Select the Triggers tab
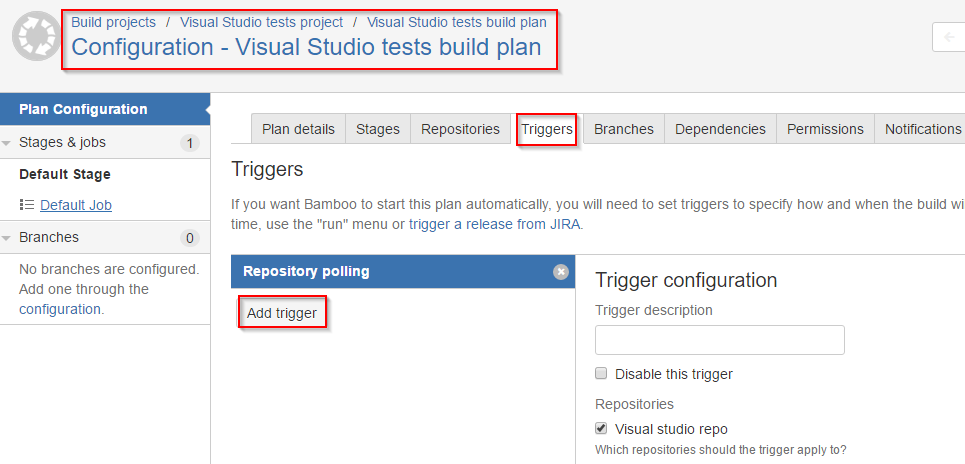 pos(547,129)
